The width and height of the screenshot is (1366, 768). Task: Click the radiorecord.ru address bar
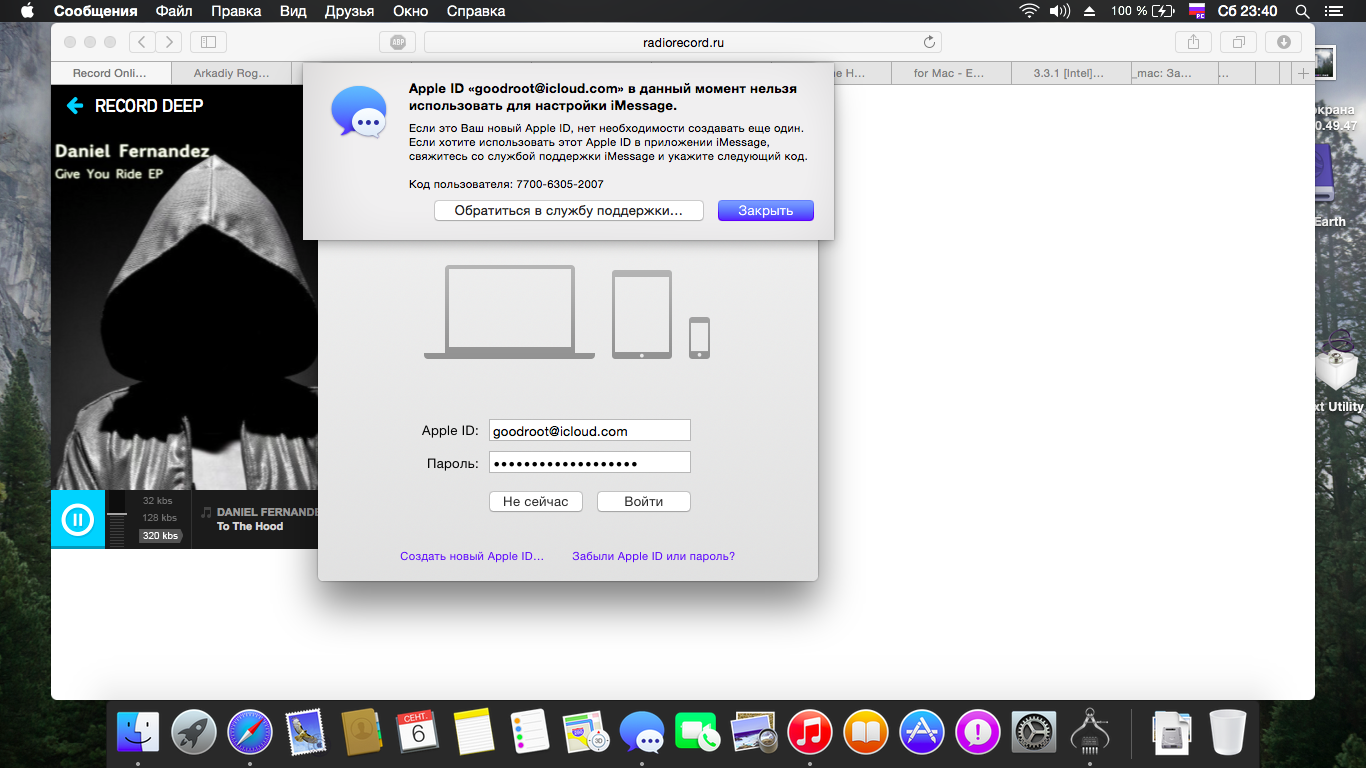click(x=683, y=42)
